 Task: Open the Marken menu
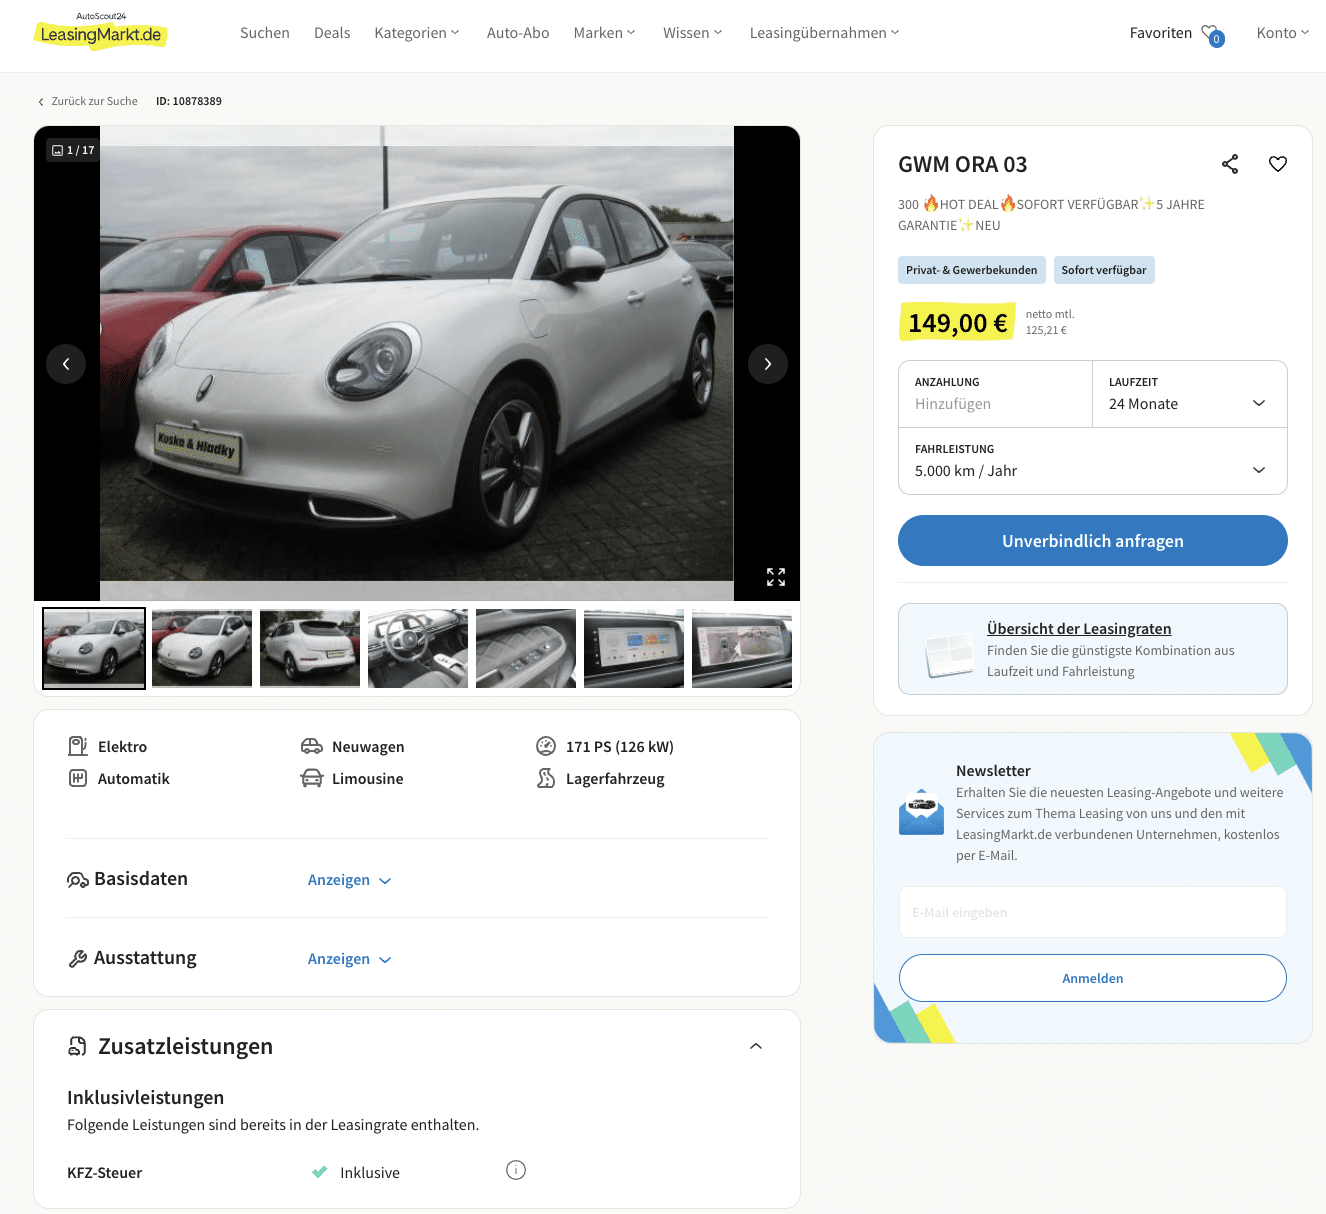[x=604, y=33]
